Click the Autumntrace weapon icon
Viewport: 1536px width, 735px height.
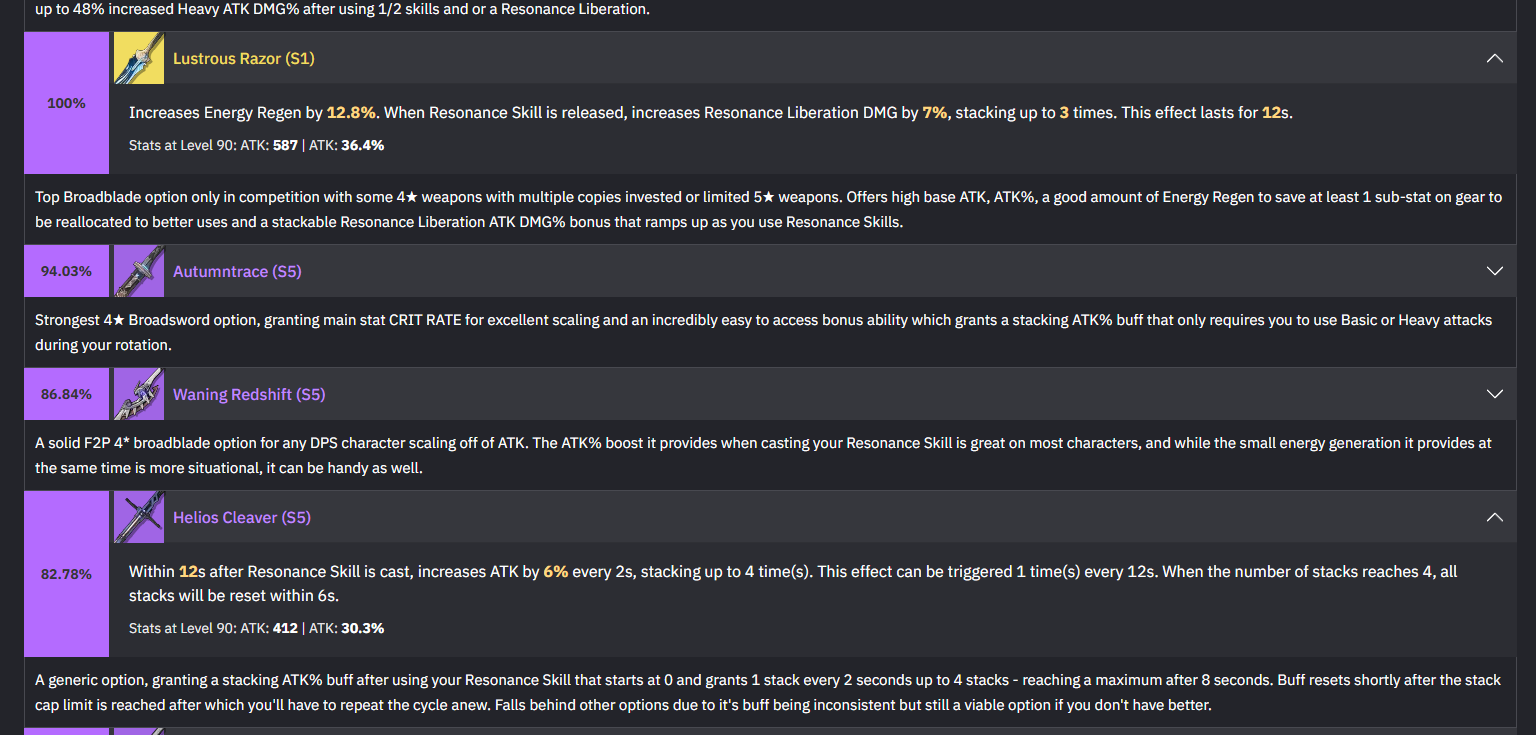point(139,271)
